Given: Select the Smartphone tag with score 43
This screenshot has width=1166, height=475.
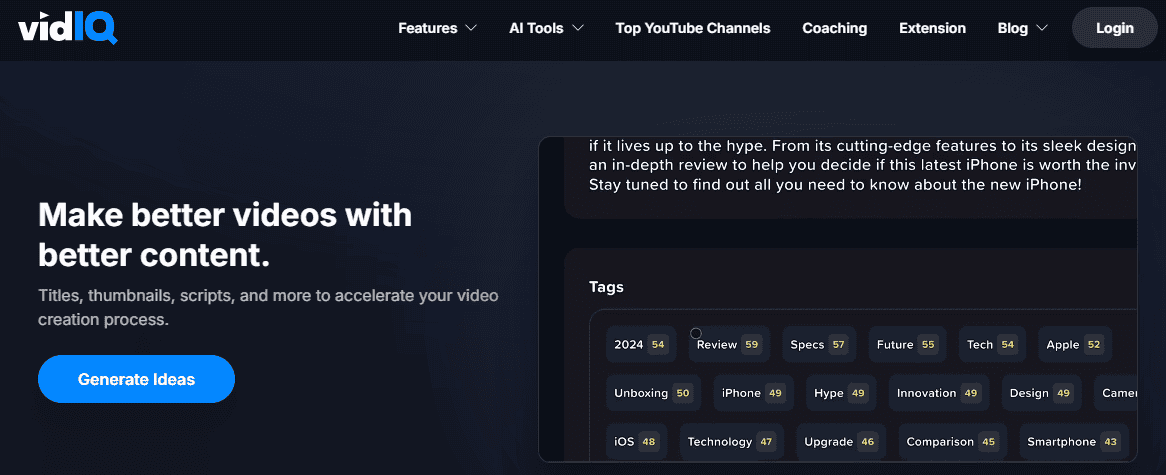Looking at the screenshot, I should pyautogui.click(x=1074, y=442).
